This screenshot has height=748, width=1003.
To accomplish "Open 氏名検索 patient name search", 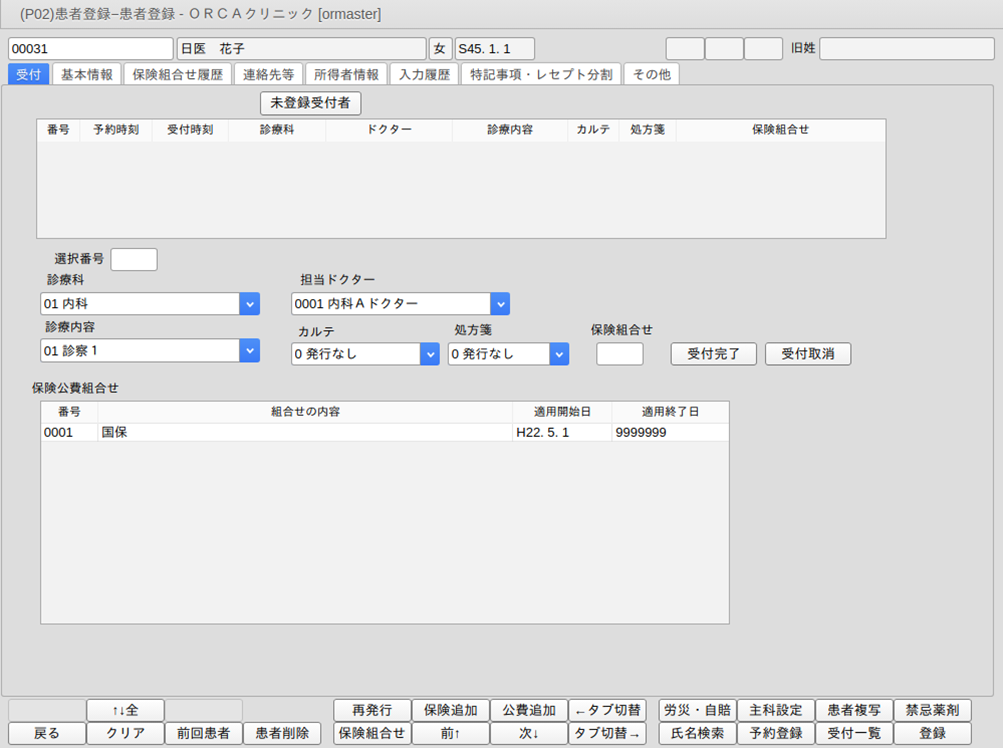I will coord(697,733).
